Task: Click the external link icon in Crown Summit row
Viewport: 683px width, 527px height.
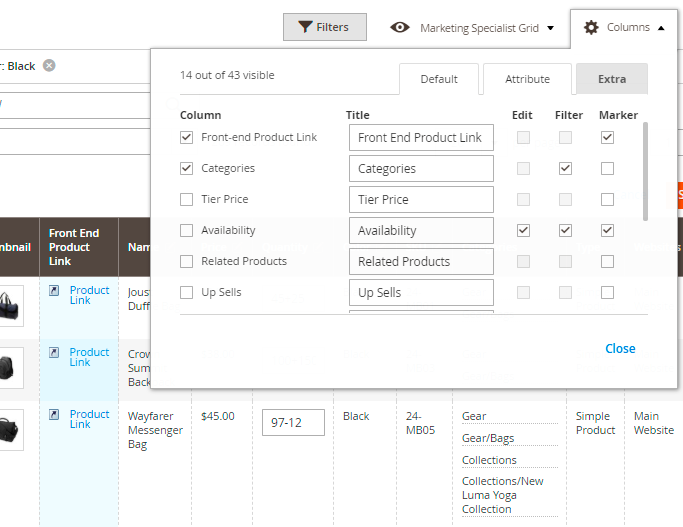Action: click(x=54, y=353)
